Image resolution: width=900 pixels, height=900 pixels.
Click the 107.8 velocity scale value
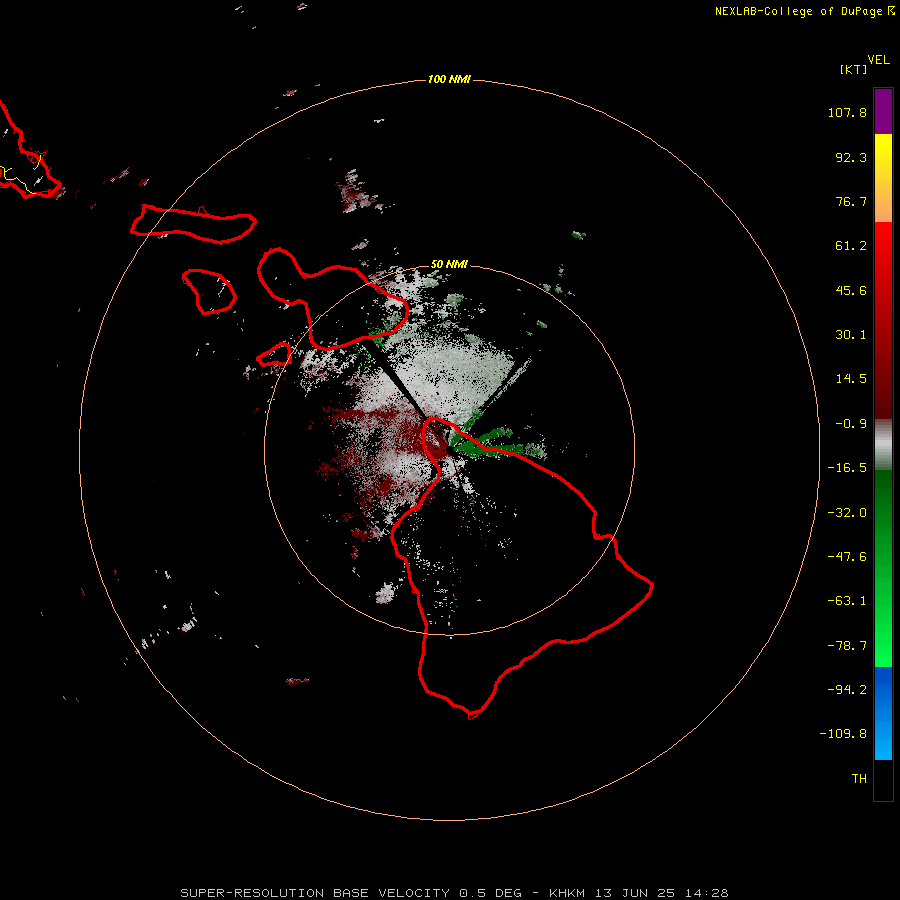point(847,112)
